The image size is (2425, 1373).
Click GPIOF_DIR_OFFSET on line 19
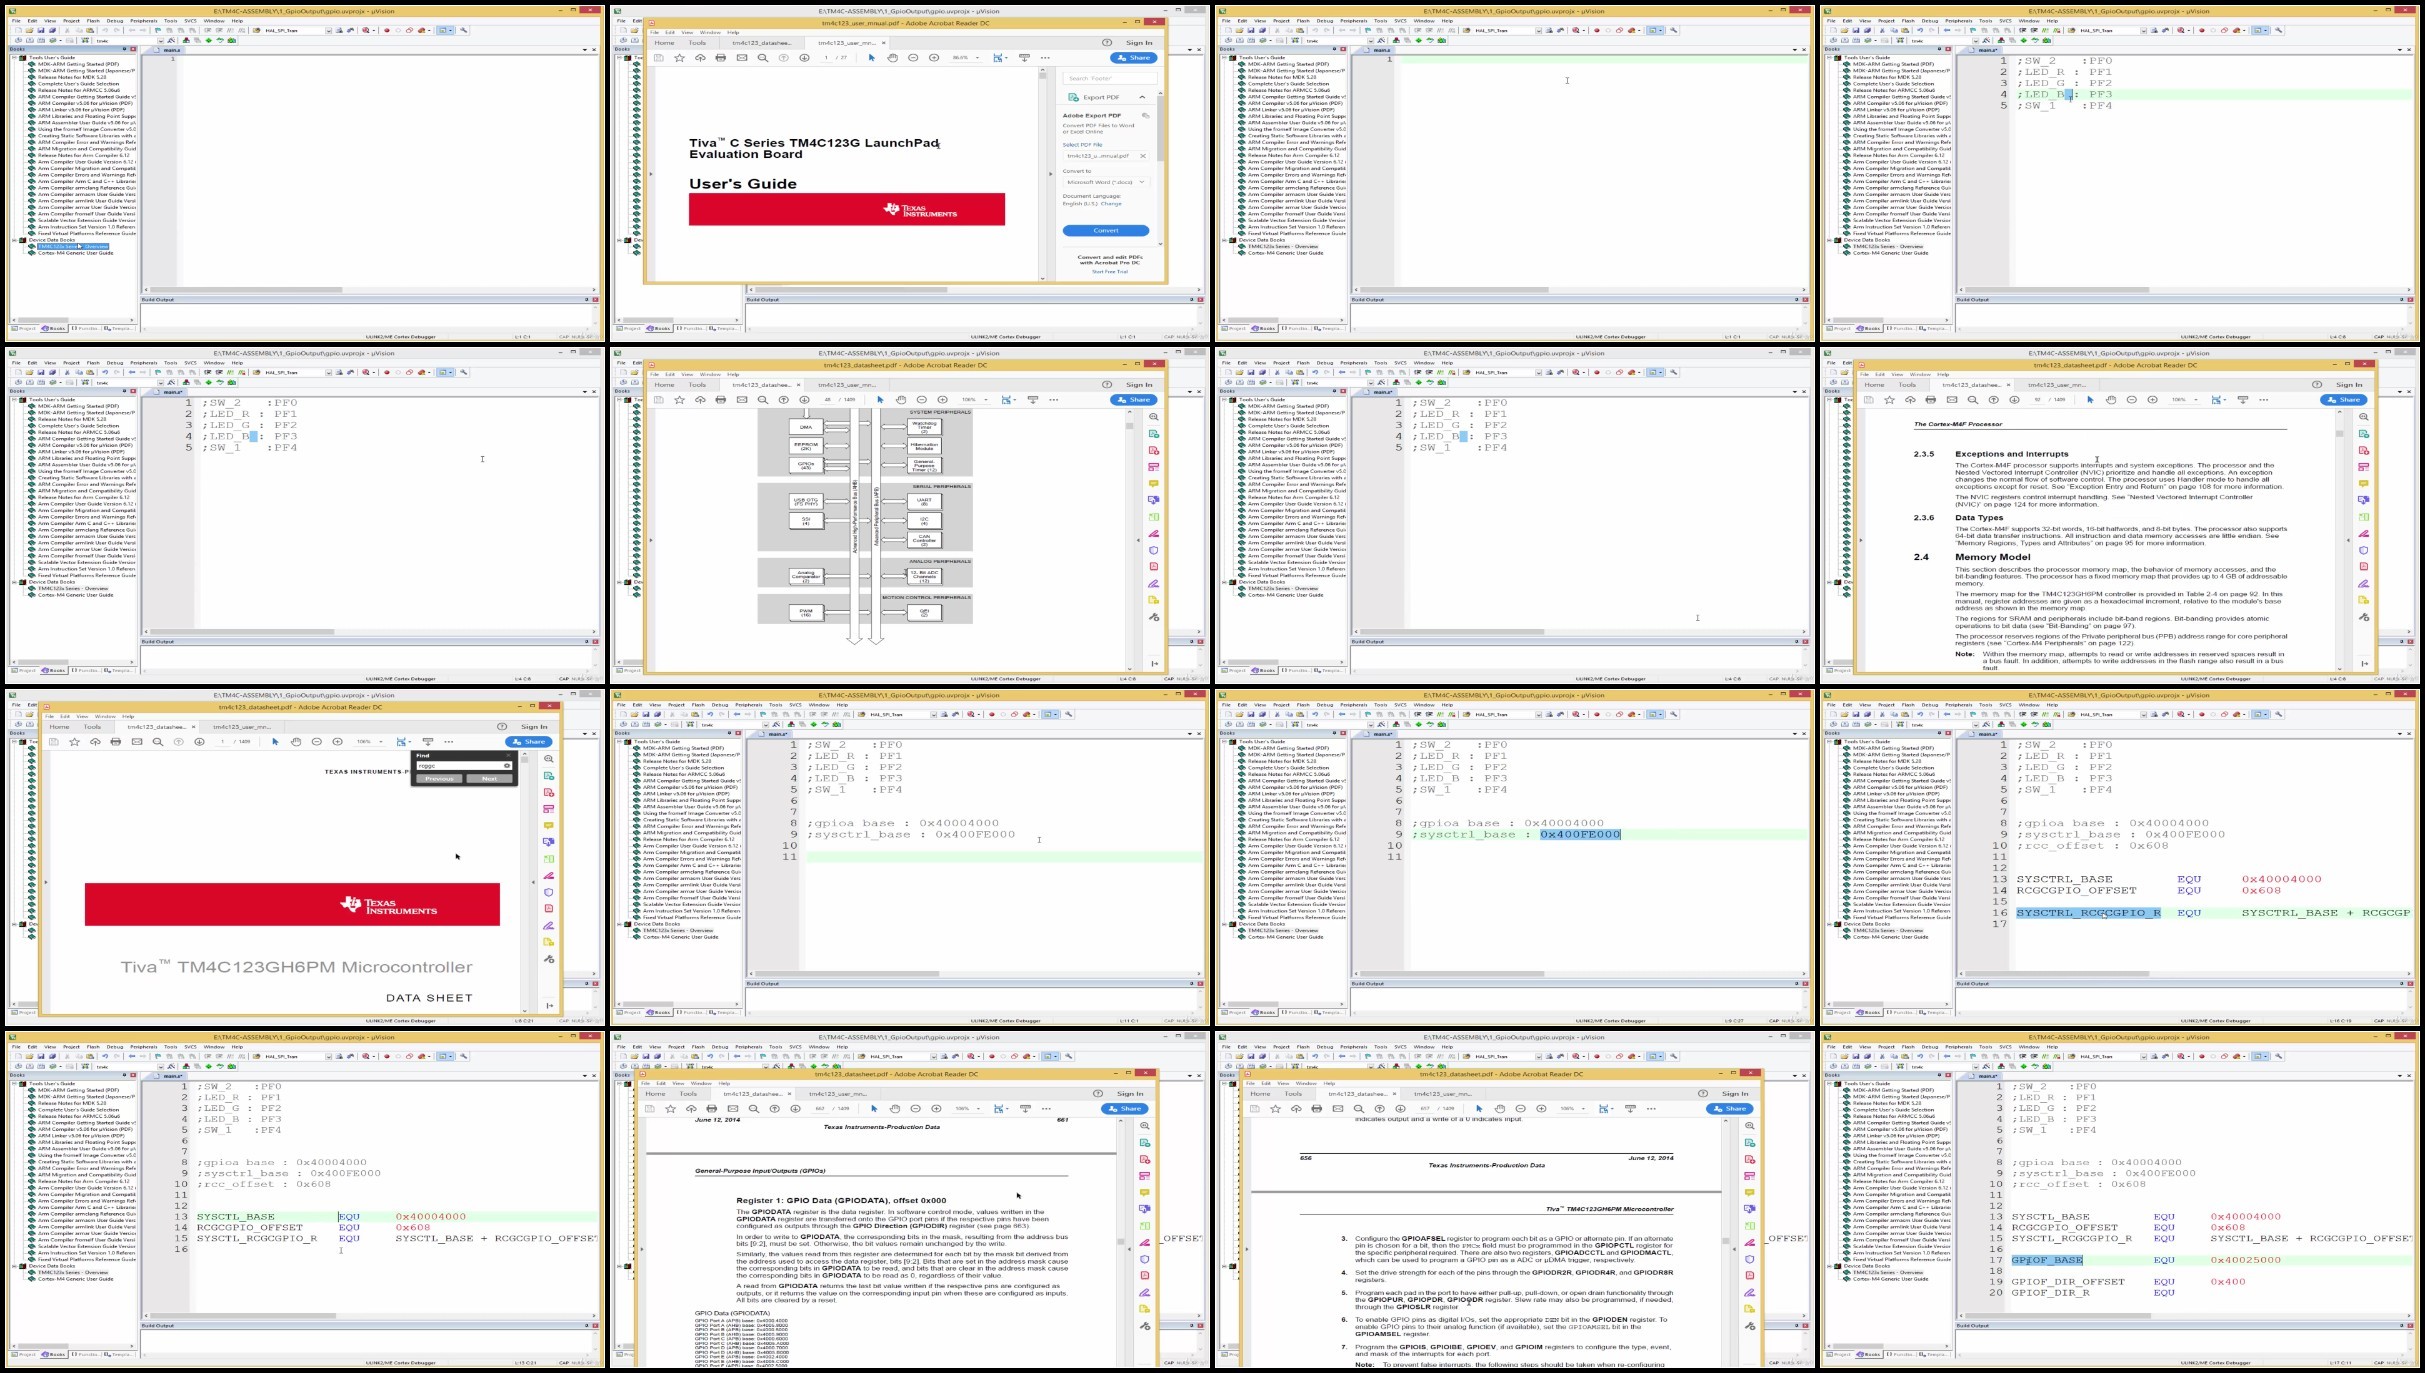point(2068,1282)
